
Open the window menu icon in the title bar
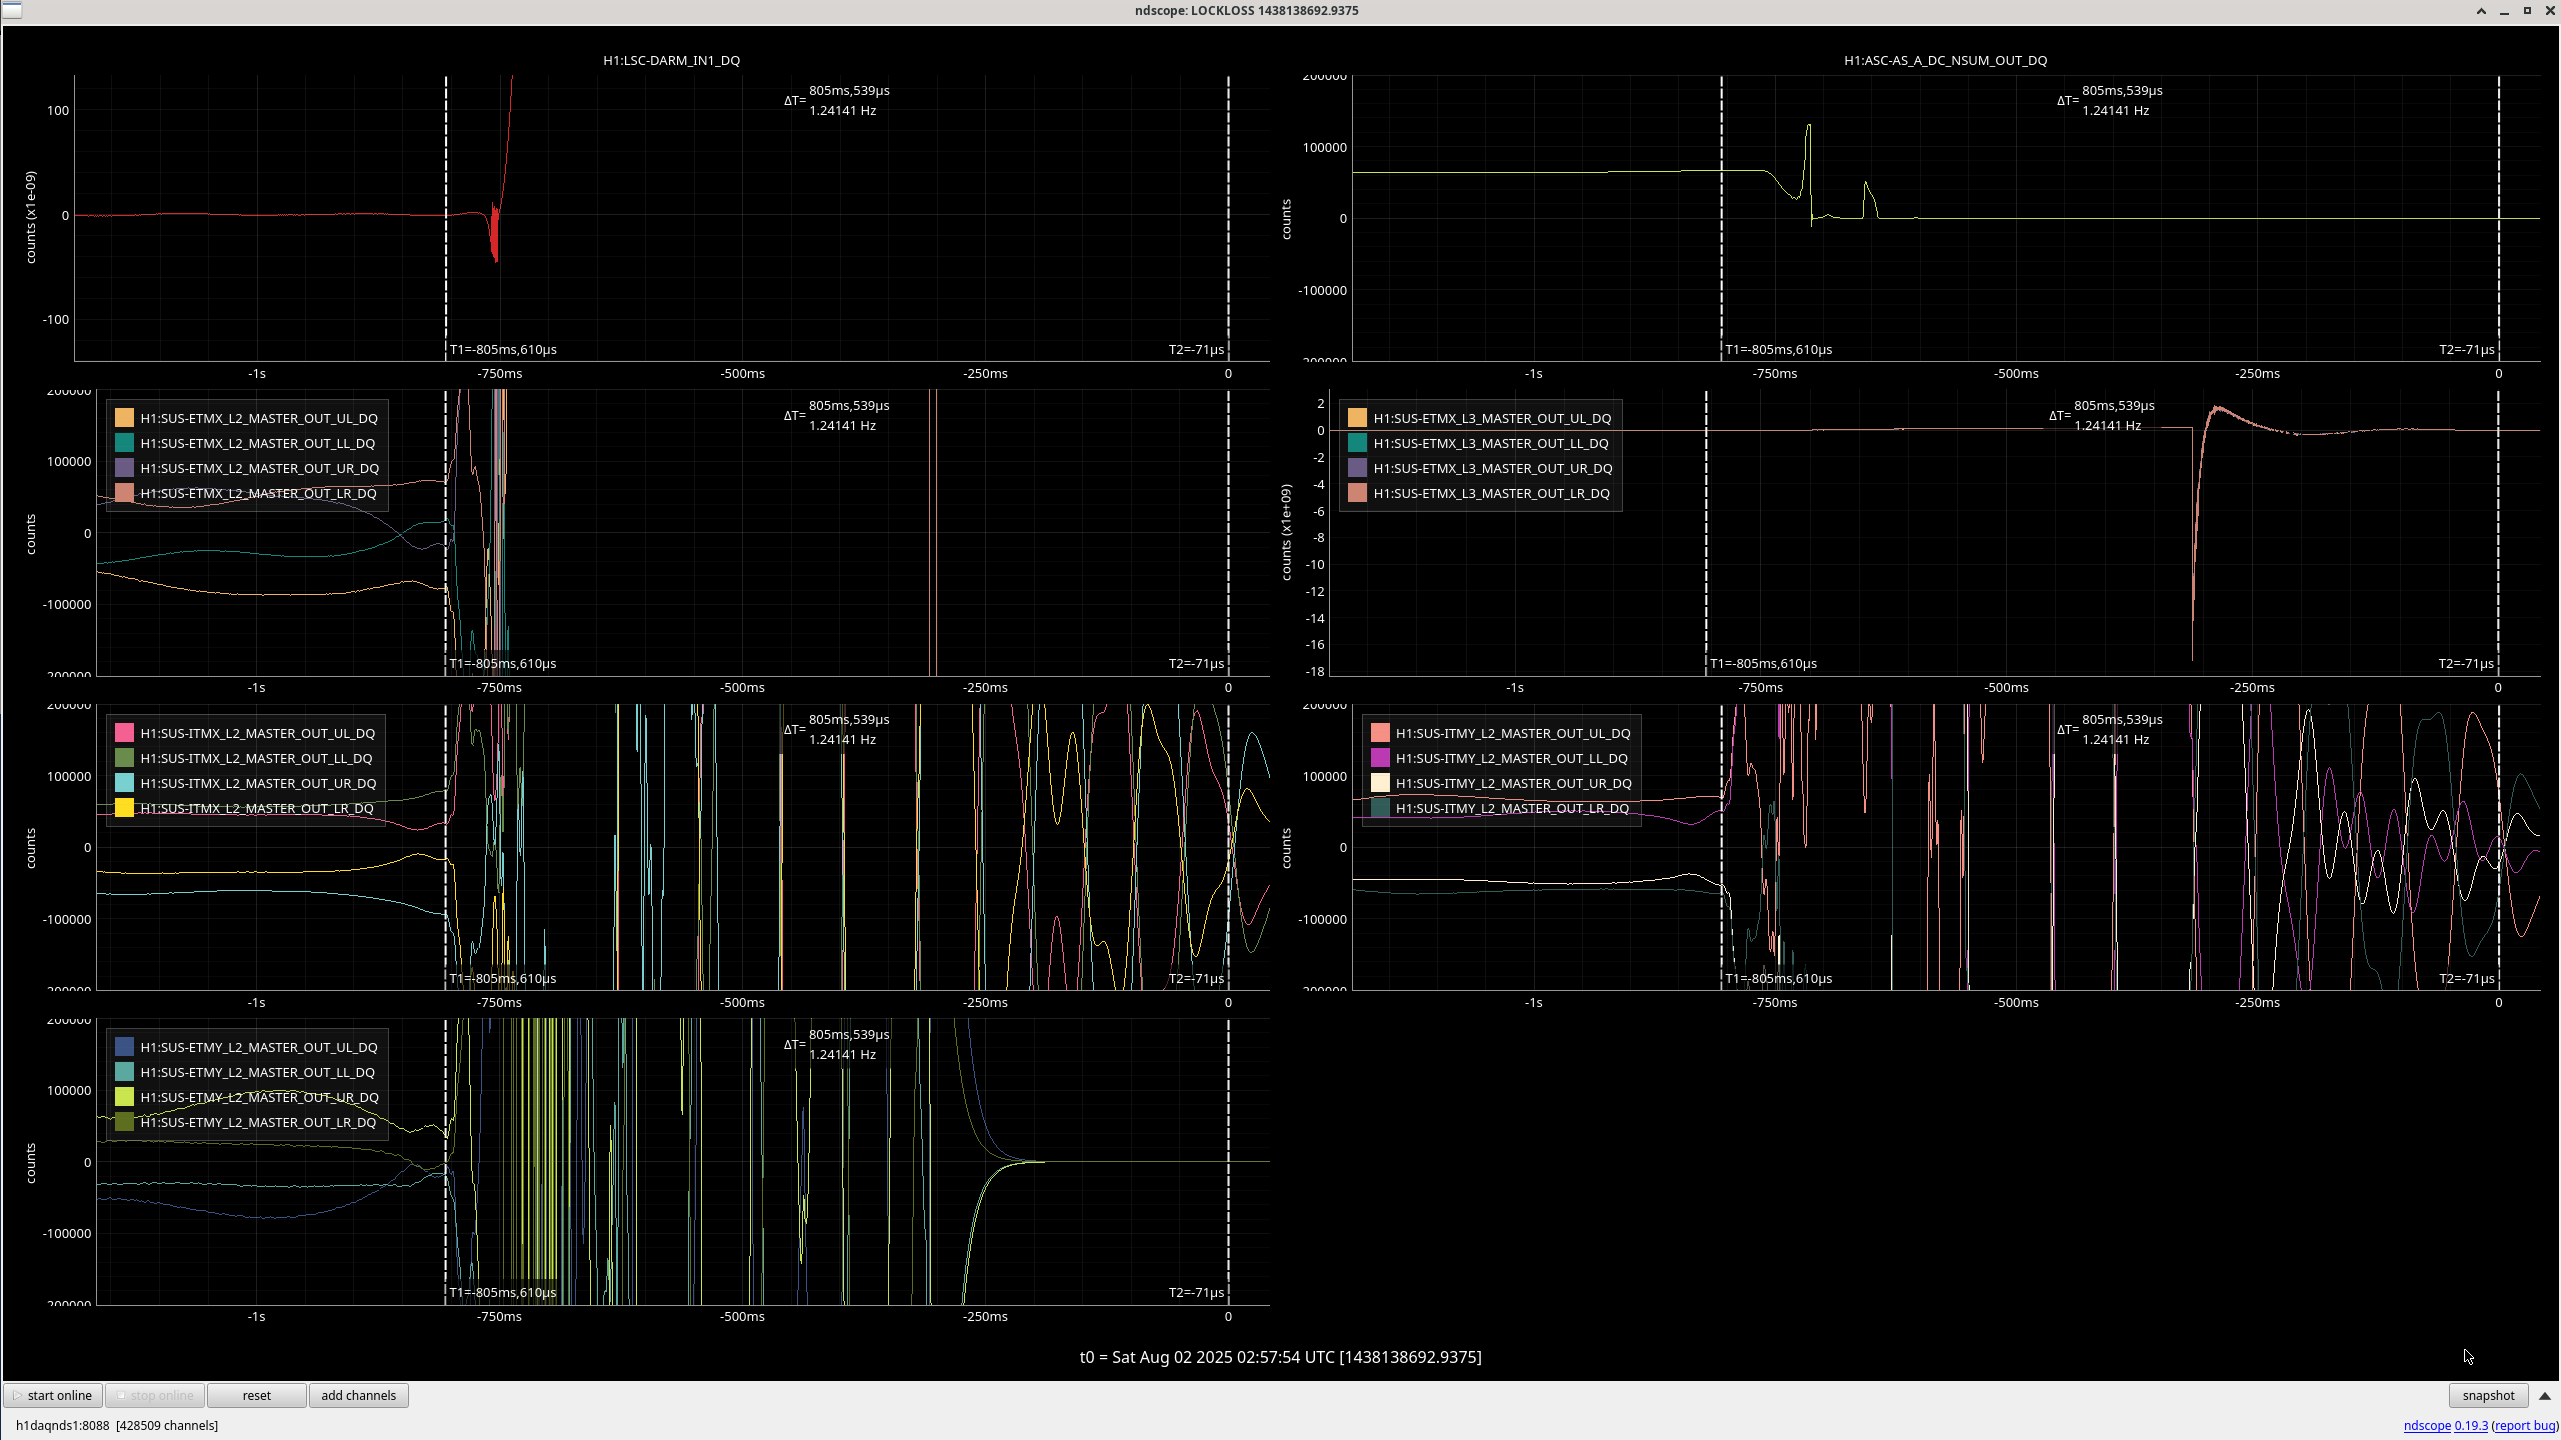coord(12,10)
